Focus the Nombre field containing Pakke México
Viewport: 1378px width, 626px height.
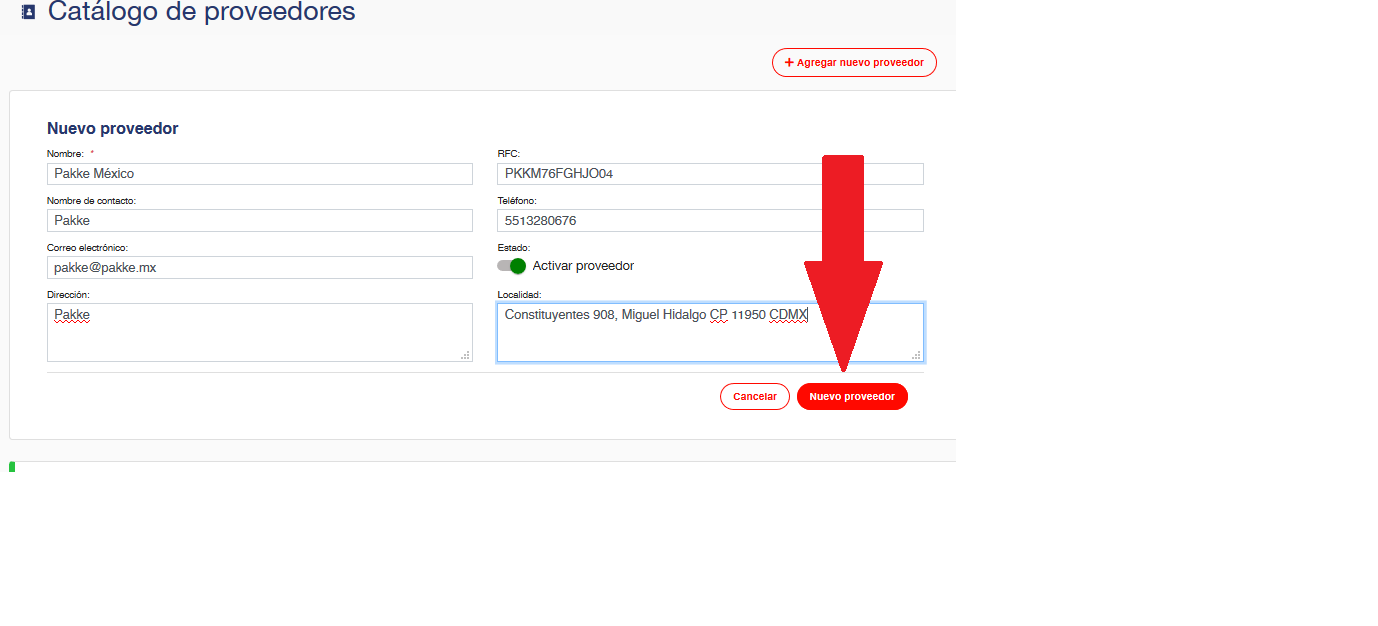(x=259, y=174)
